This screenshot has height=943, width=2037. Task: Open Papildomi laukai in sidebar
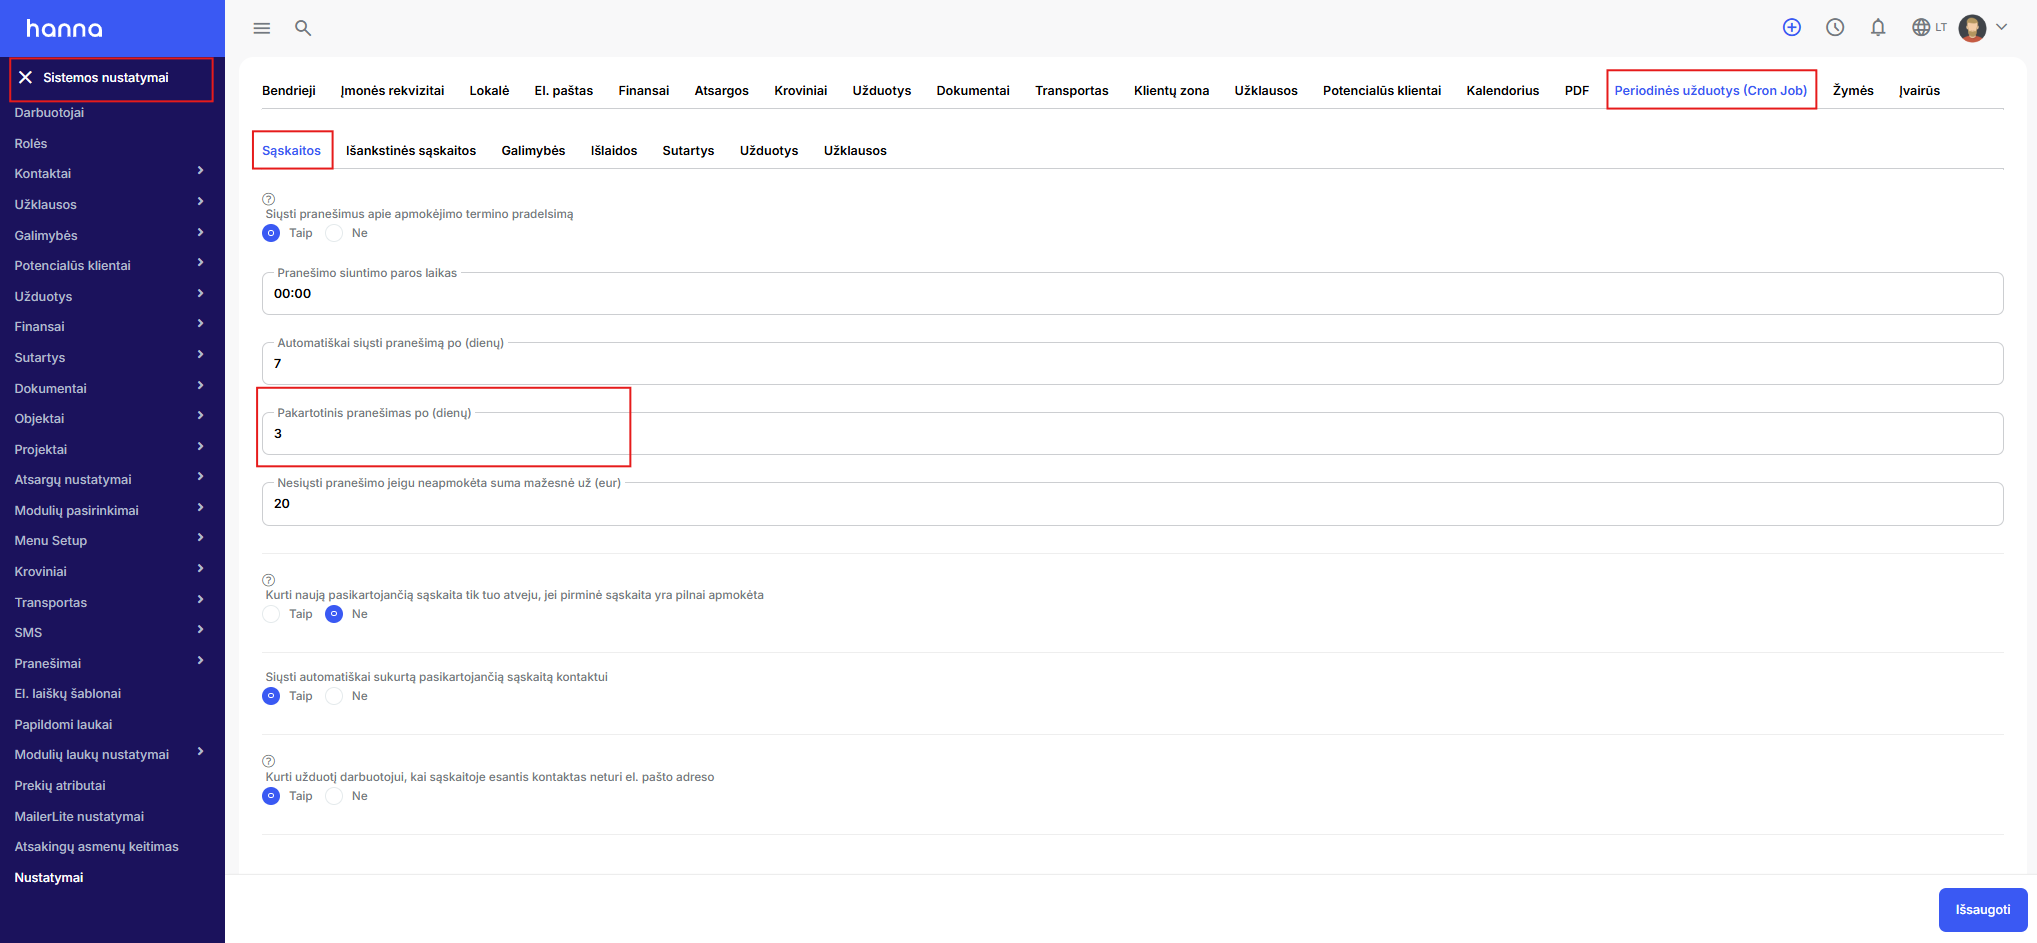coord(63,724)
